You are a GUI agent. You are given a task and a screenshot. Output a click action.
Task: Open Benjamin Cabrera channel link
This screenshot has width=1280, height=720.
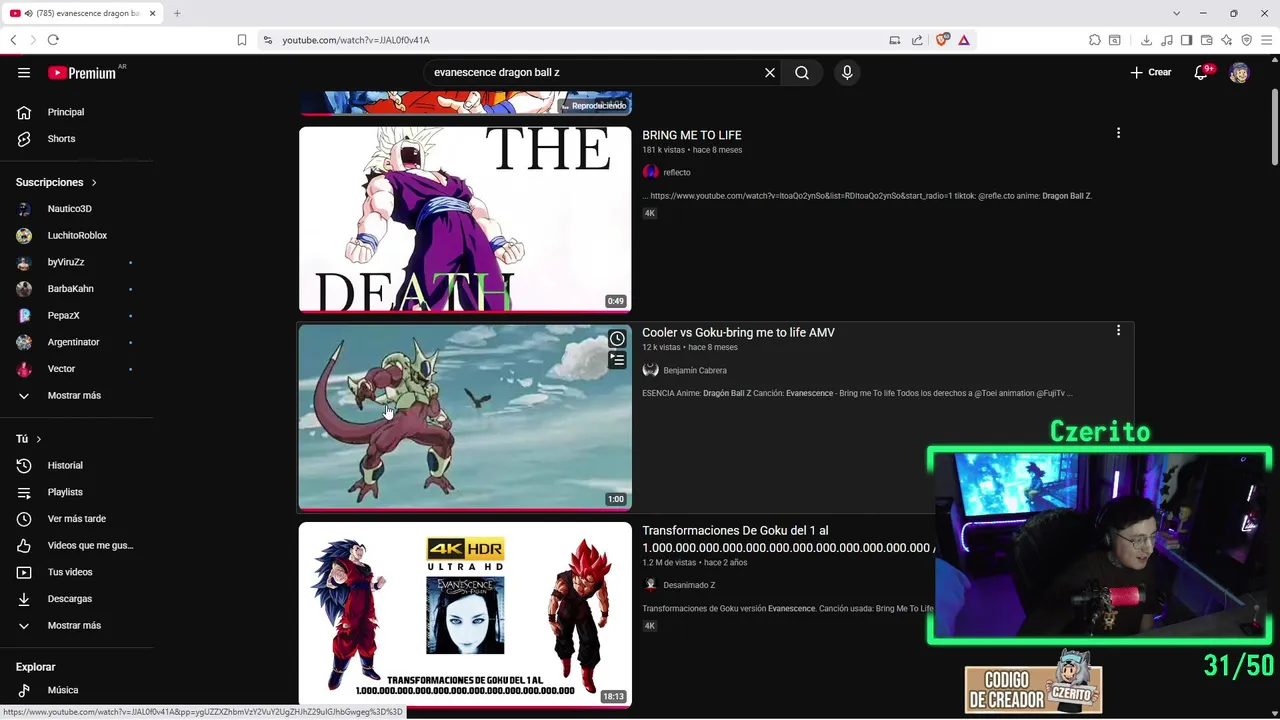click(695, 370)
